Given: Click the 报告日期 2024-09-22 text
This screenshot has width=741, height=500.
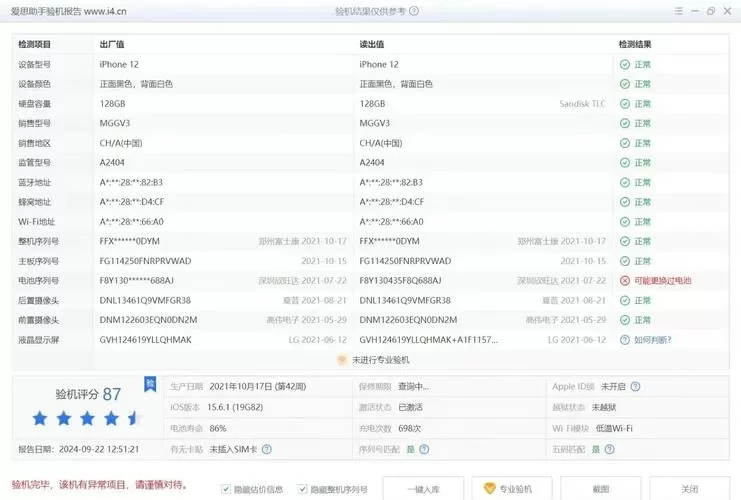Looking at the screenshot, I should (x=79, y=449).
